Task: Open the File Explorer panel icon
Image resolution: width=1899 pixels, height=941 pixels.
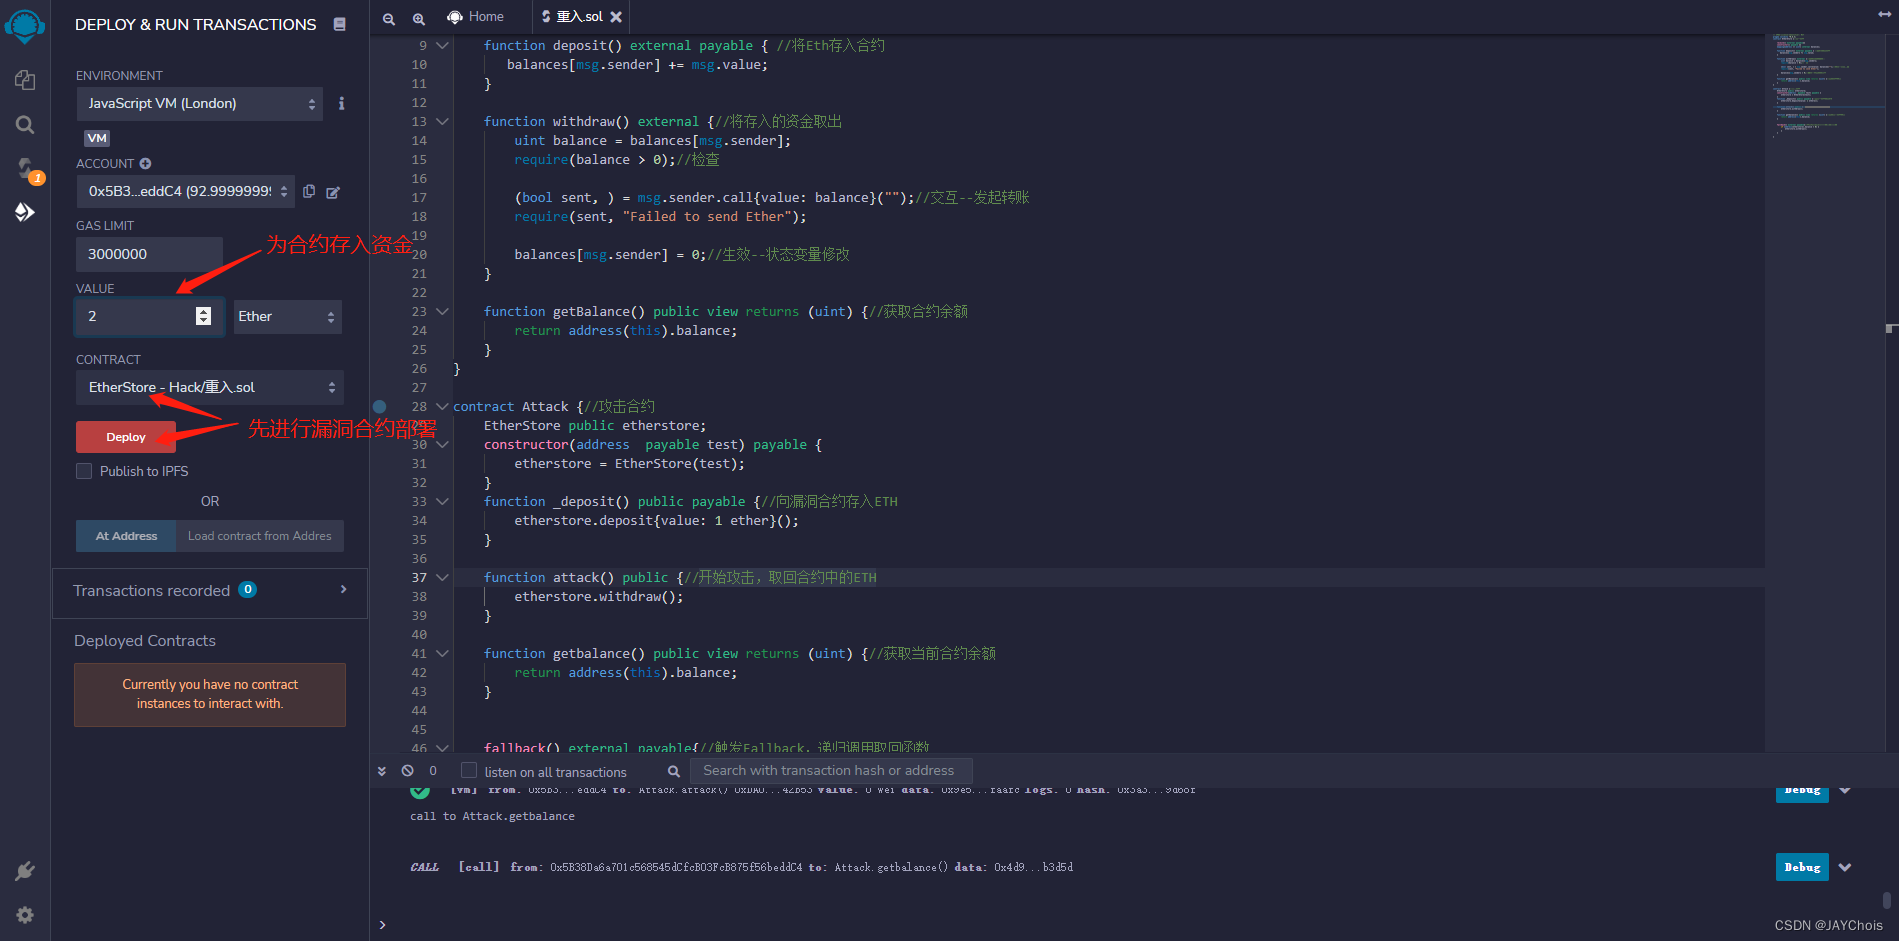Action: point(25,80)
